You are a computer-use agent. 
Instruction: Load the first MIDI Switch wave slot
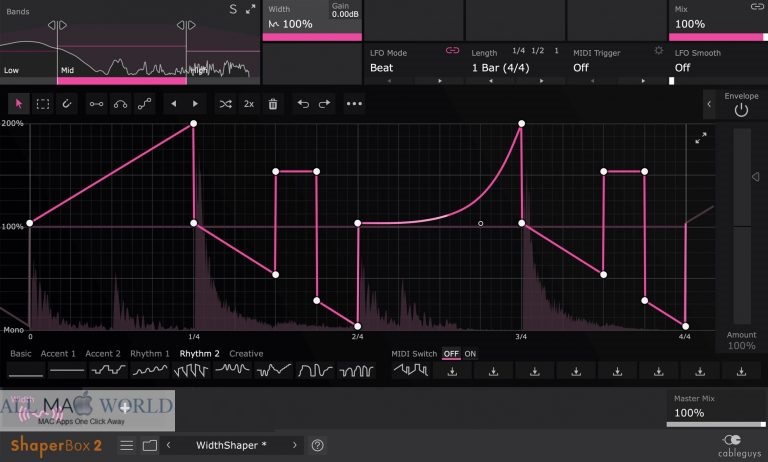pyautogui.click(x=411, y=370)
